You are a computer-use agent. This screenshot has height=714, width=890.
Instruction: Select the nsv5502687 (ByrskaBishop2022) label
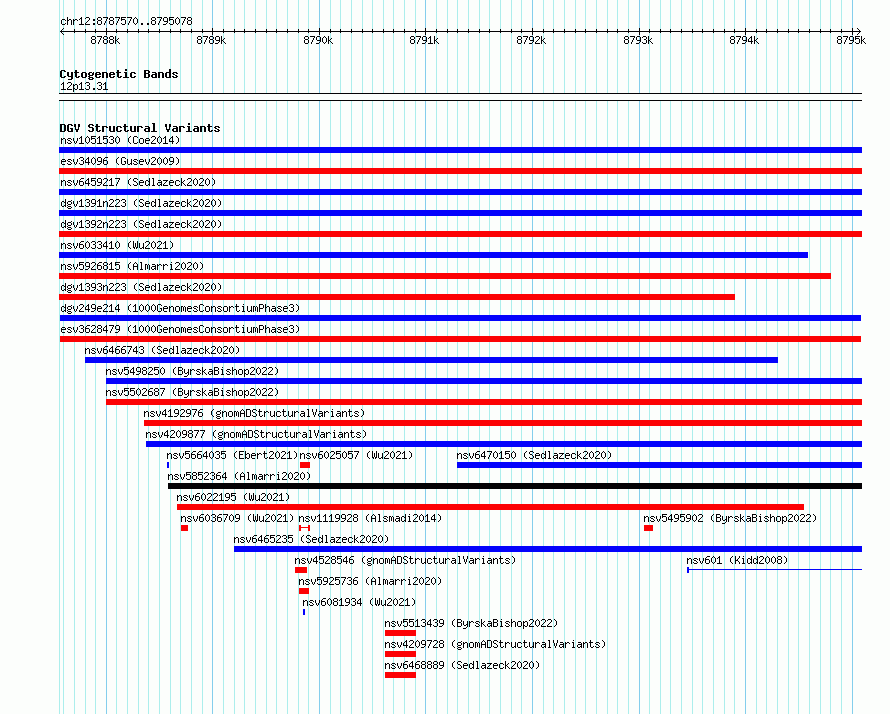[x=192, y=392]
